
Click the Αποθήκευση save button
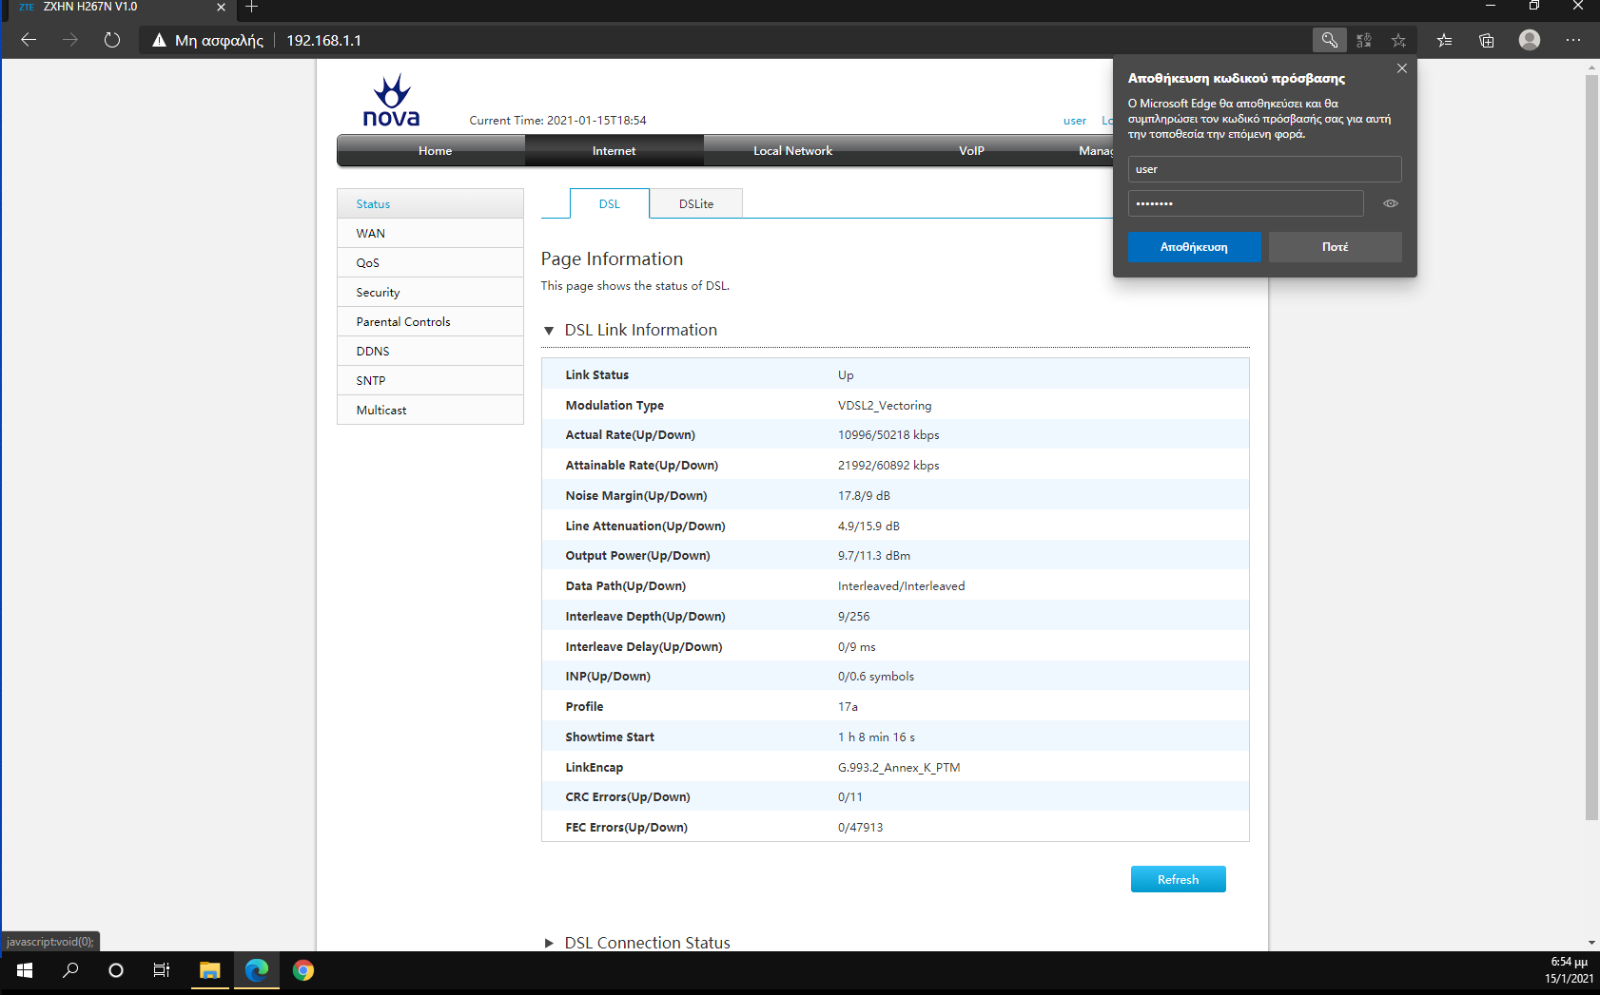[1194, 247]
